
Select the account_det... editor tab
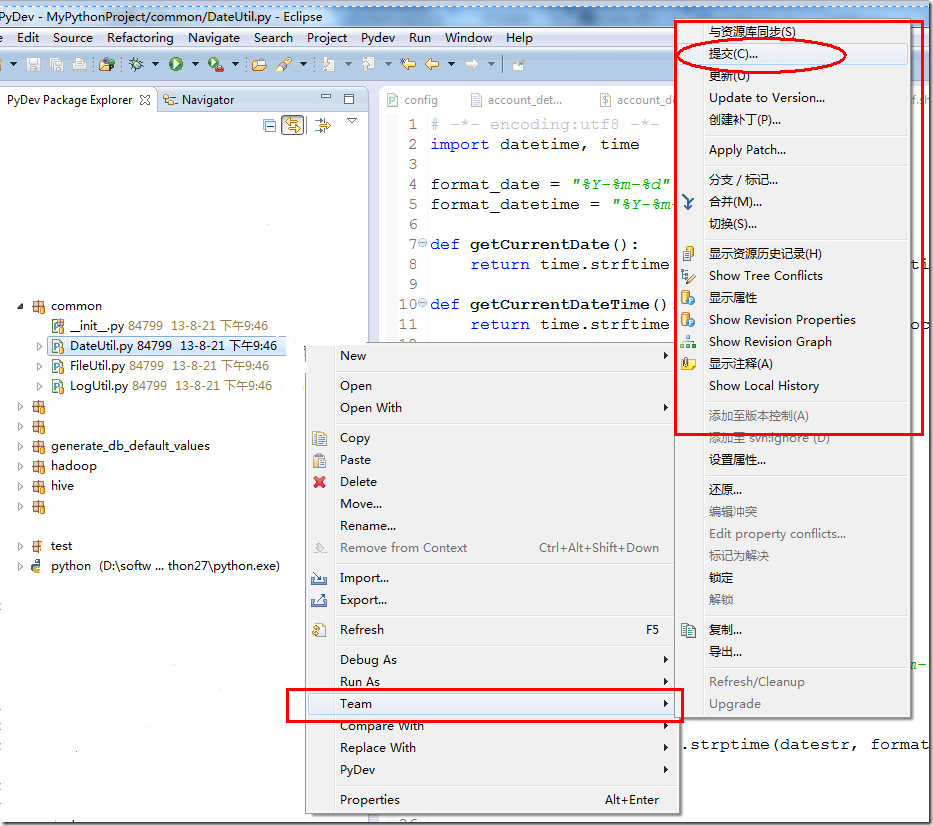(x=516, y=100)
